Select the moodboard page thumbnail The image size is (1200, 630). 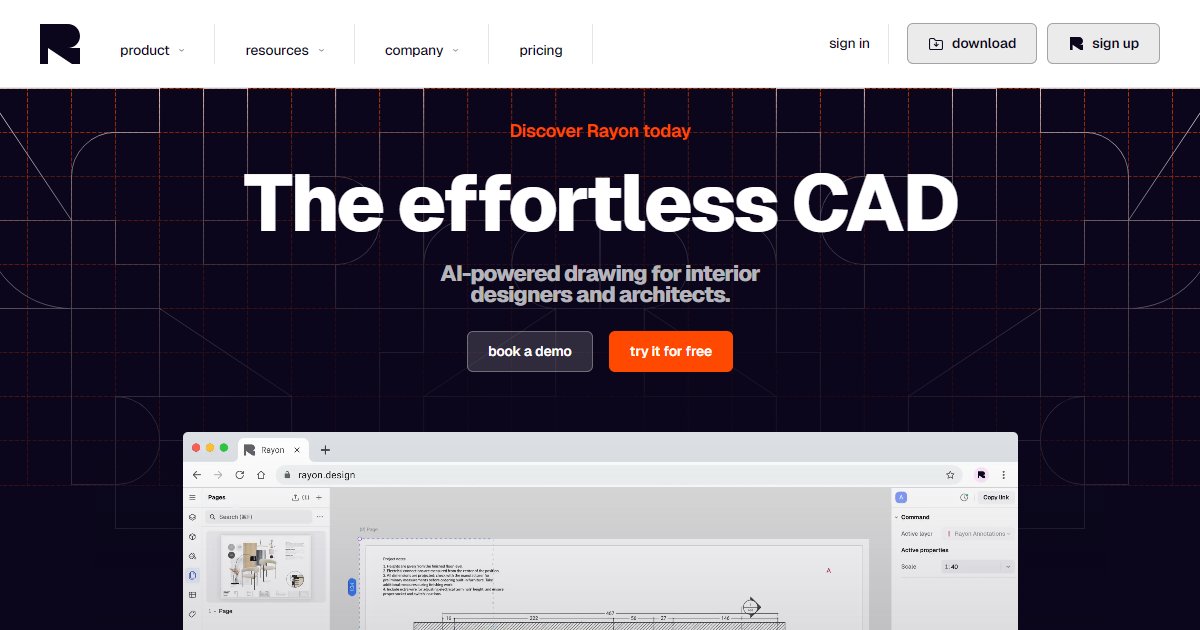click(265, 566)
